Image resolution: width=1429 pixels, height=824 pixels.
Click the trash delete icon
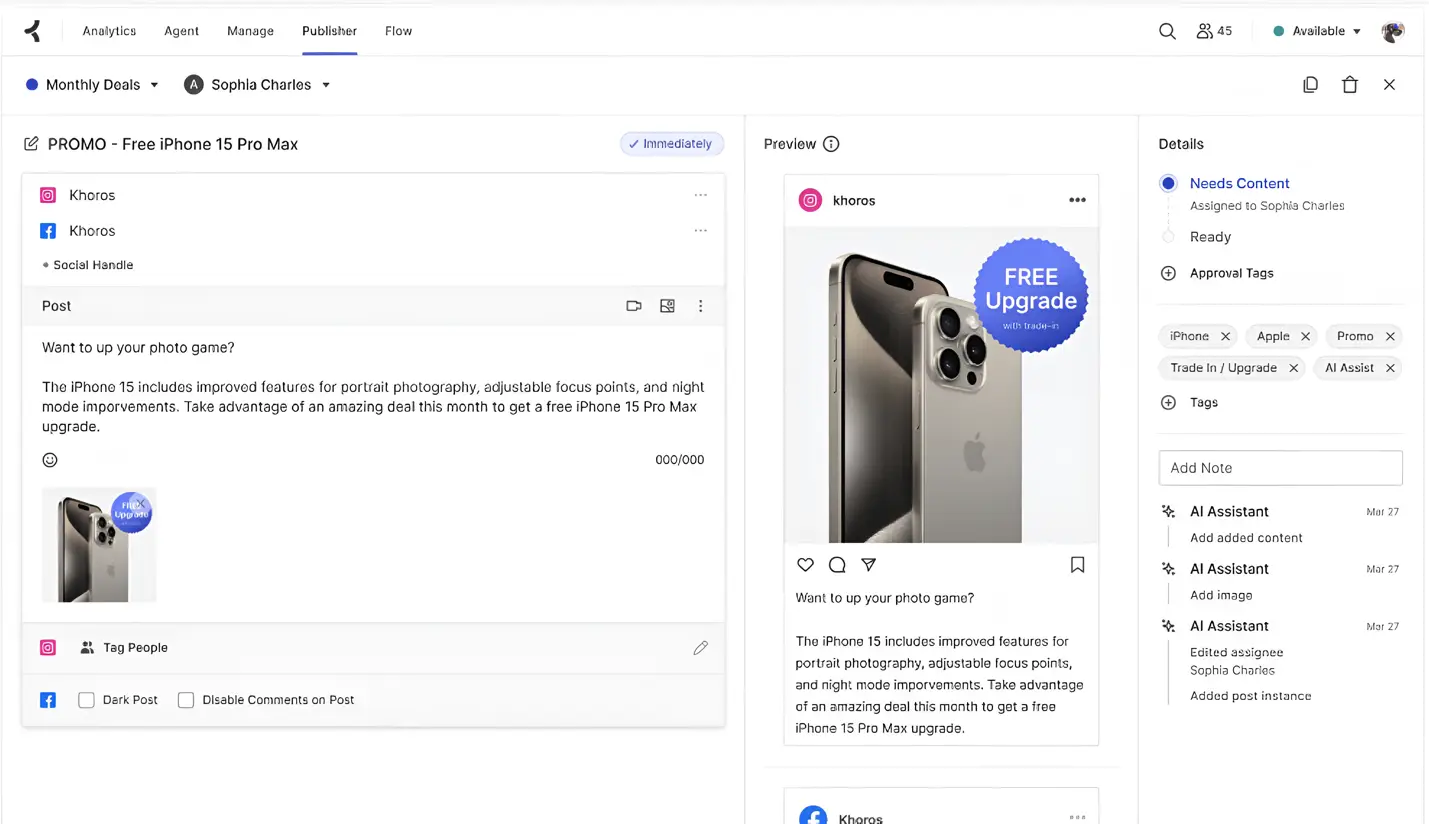click(x=1350, y=85)
